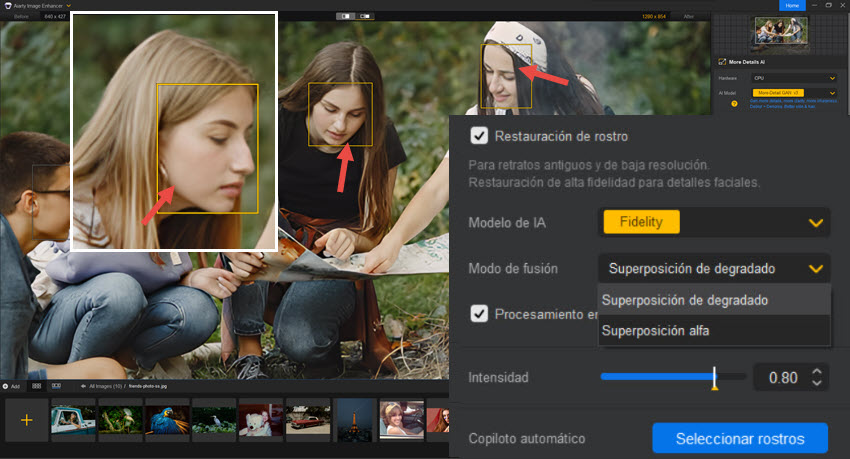Image resolution: width=850 pixels, height=459 pixels.
Task: Open the AI Model More-Detail GAN dropdown
Action: point(794,93)
